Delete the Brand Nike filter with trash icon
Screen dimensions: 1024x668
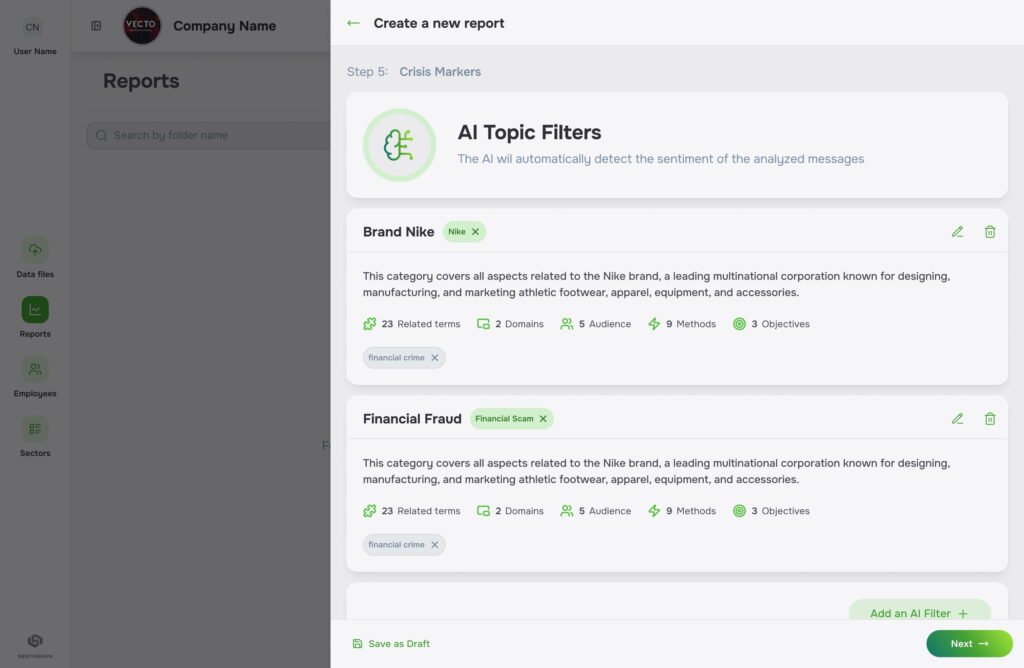coord(990,232)
